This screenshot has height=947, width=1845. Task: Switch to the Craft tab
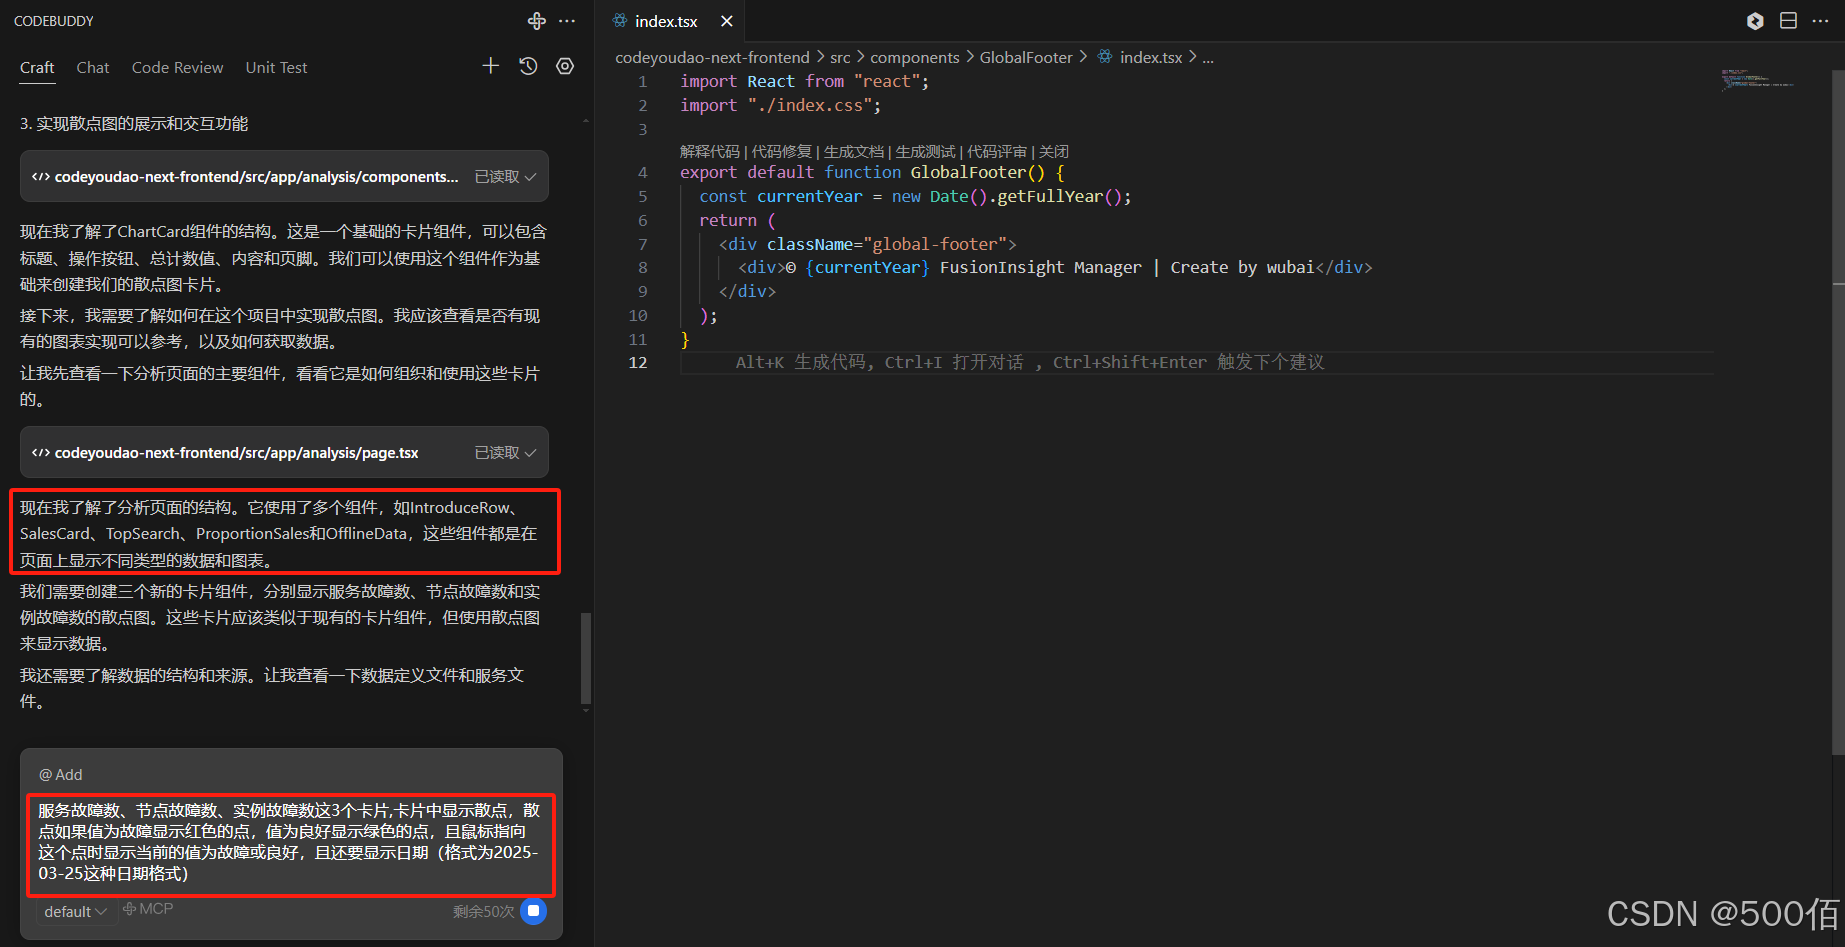coord(37,67)
